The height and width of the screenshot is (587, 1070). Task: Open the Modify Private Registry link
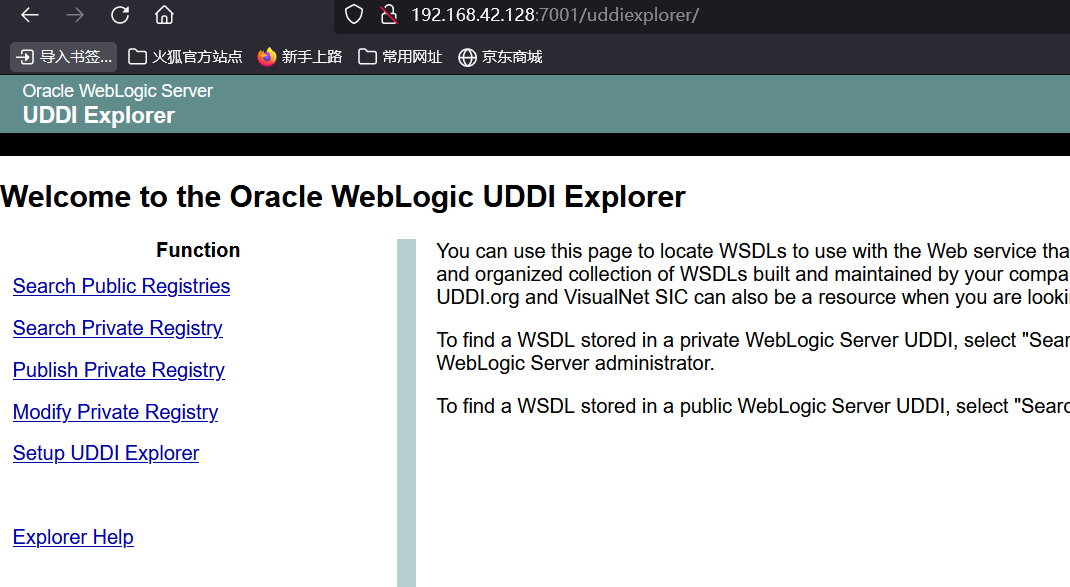[x=115, y=412]
